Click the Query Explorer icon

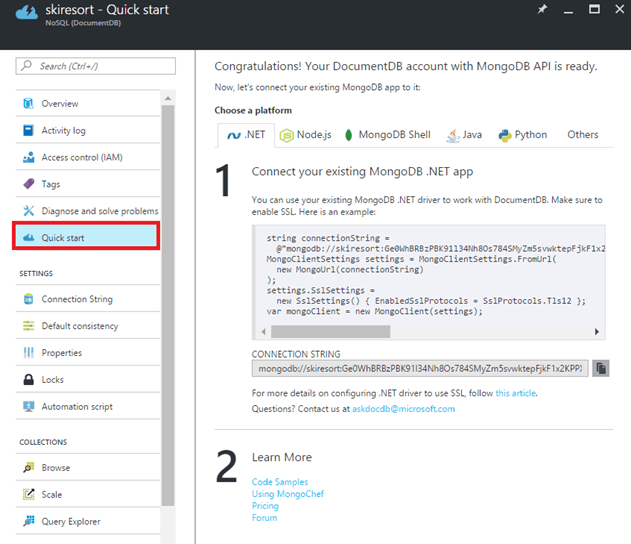click(28, 521)
